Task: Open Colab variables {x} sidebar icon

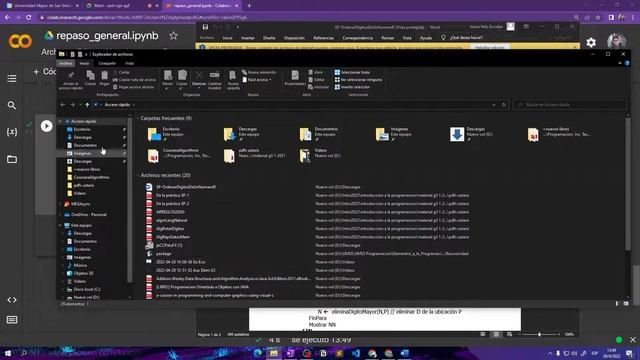Action: coord(12,132)
